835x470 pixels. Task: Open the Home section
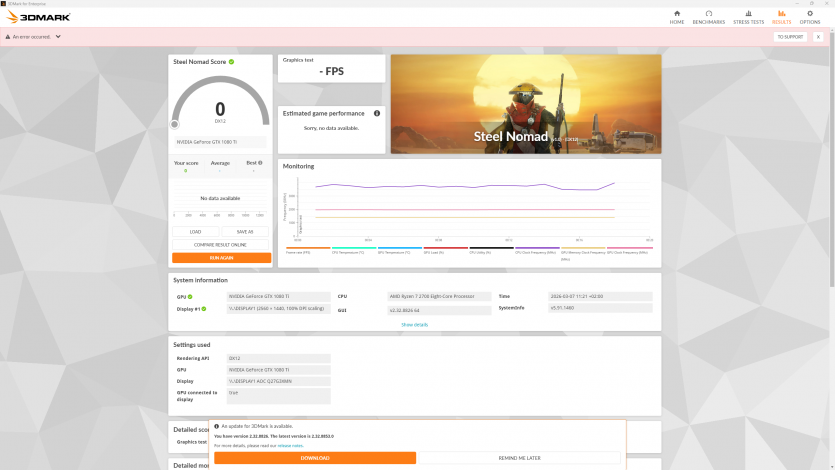(x=677, y=16)
